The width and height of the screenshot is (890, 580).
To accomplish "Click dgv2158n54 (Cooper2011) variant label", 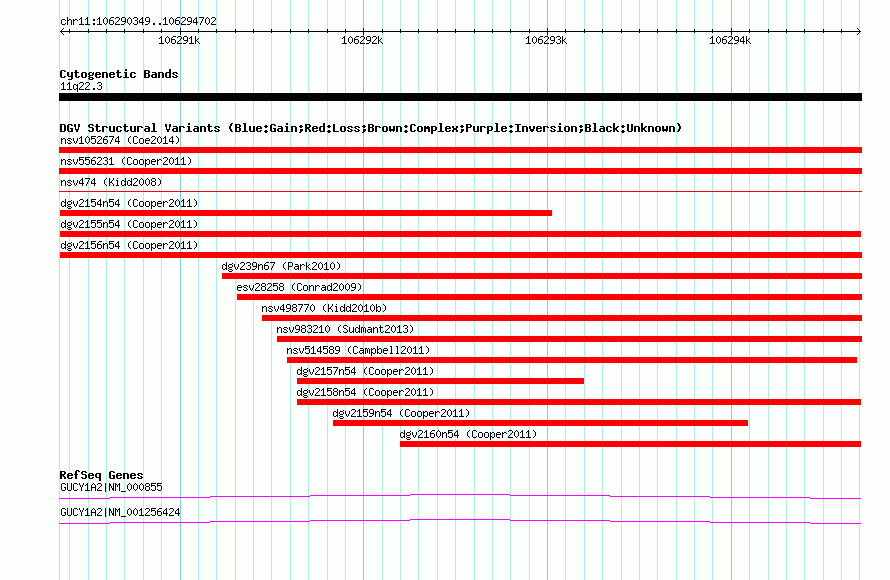I will click(x=365, y=392).
